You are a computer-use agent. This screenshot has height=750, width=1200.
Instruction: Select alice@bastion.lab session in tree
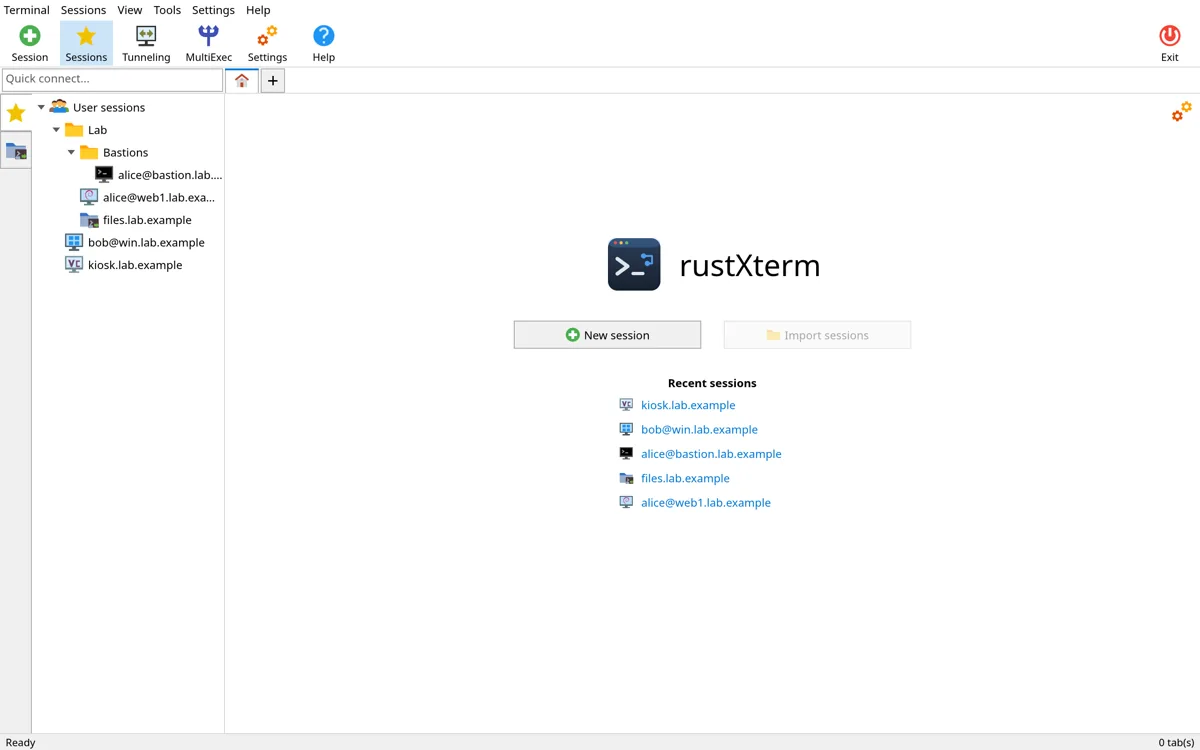coord(170,175)
